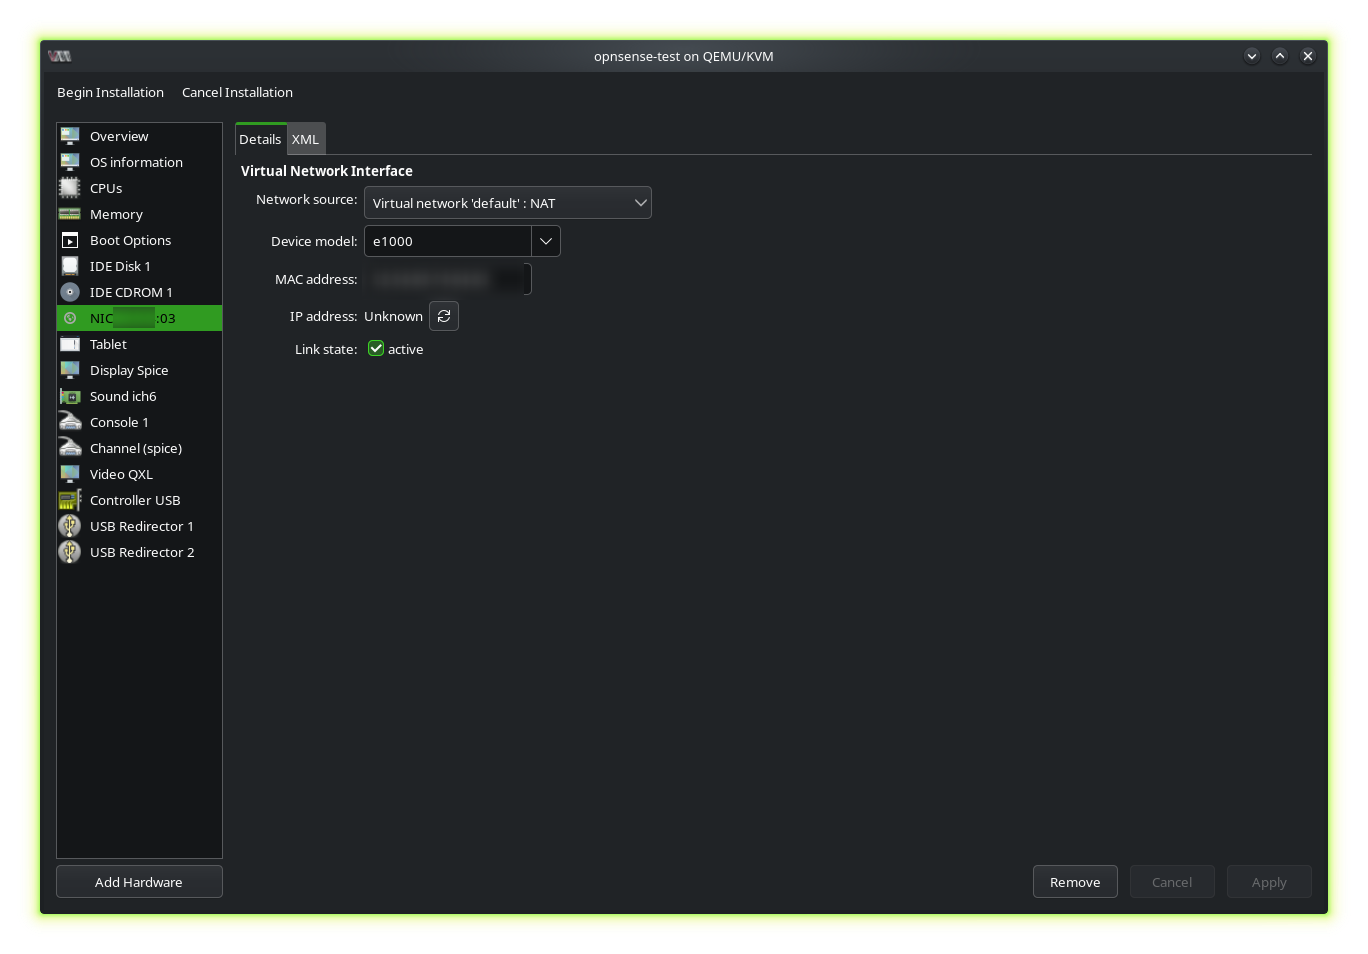
Task: Open the Network source dropdown
Action: click(x=507, y=203)
